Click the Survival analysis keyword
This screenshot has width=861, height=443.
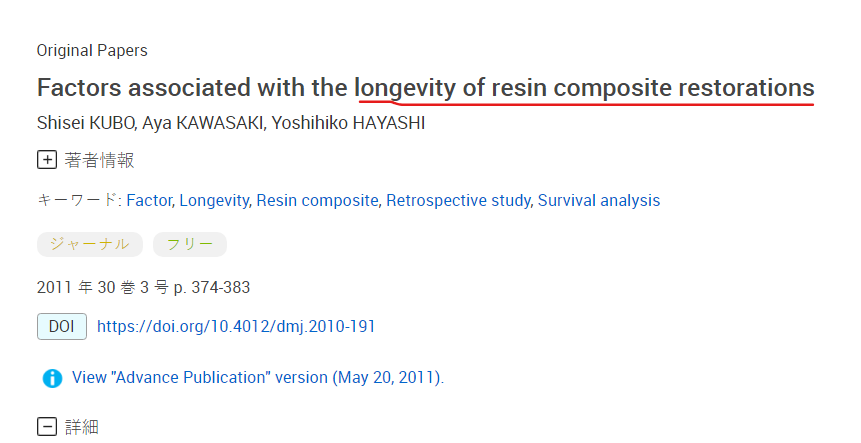tap(599, 200)
